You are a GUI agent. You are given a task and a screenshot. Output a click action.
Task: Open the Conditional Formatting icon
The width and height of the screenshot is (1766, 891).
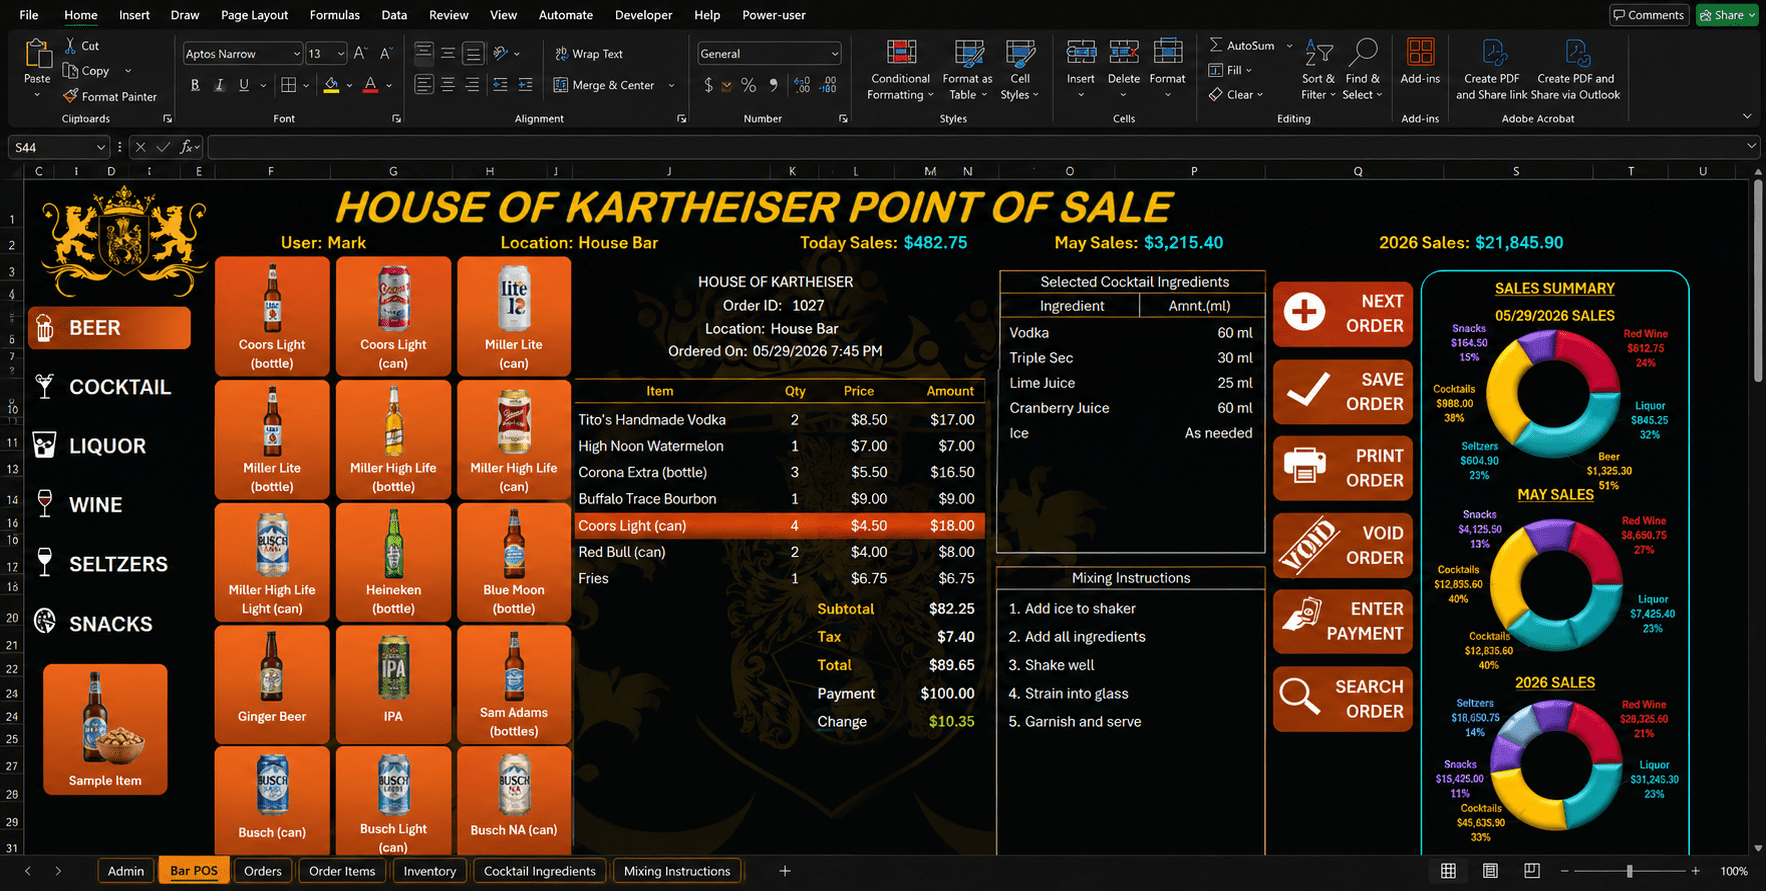(x=901, y=53)
